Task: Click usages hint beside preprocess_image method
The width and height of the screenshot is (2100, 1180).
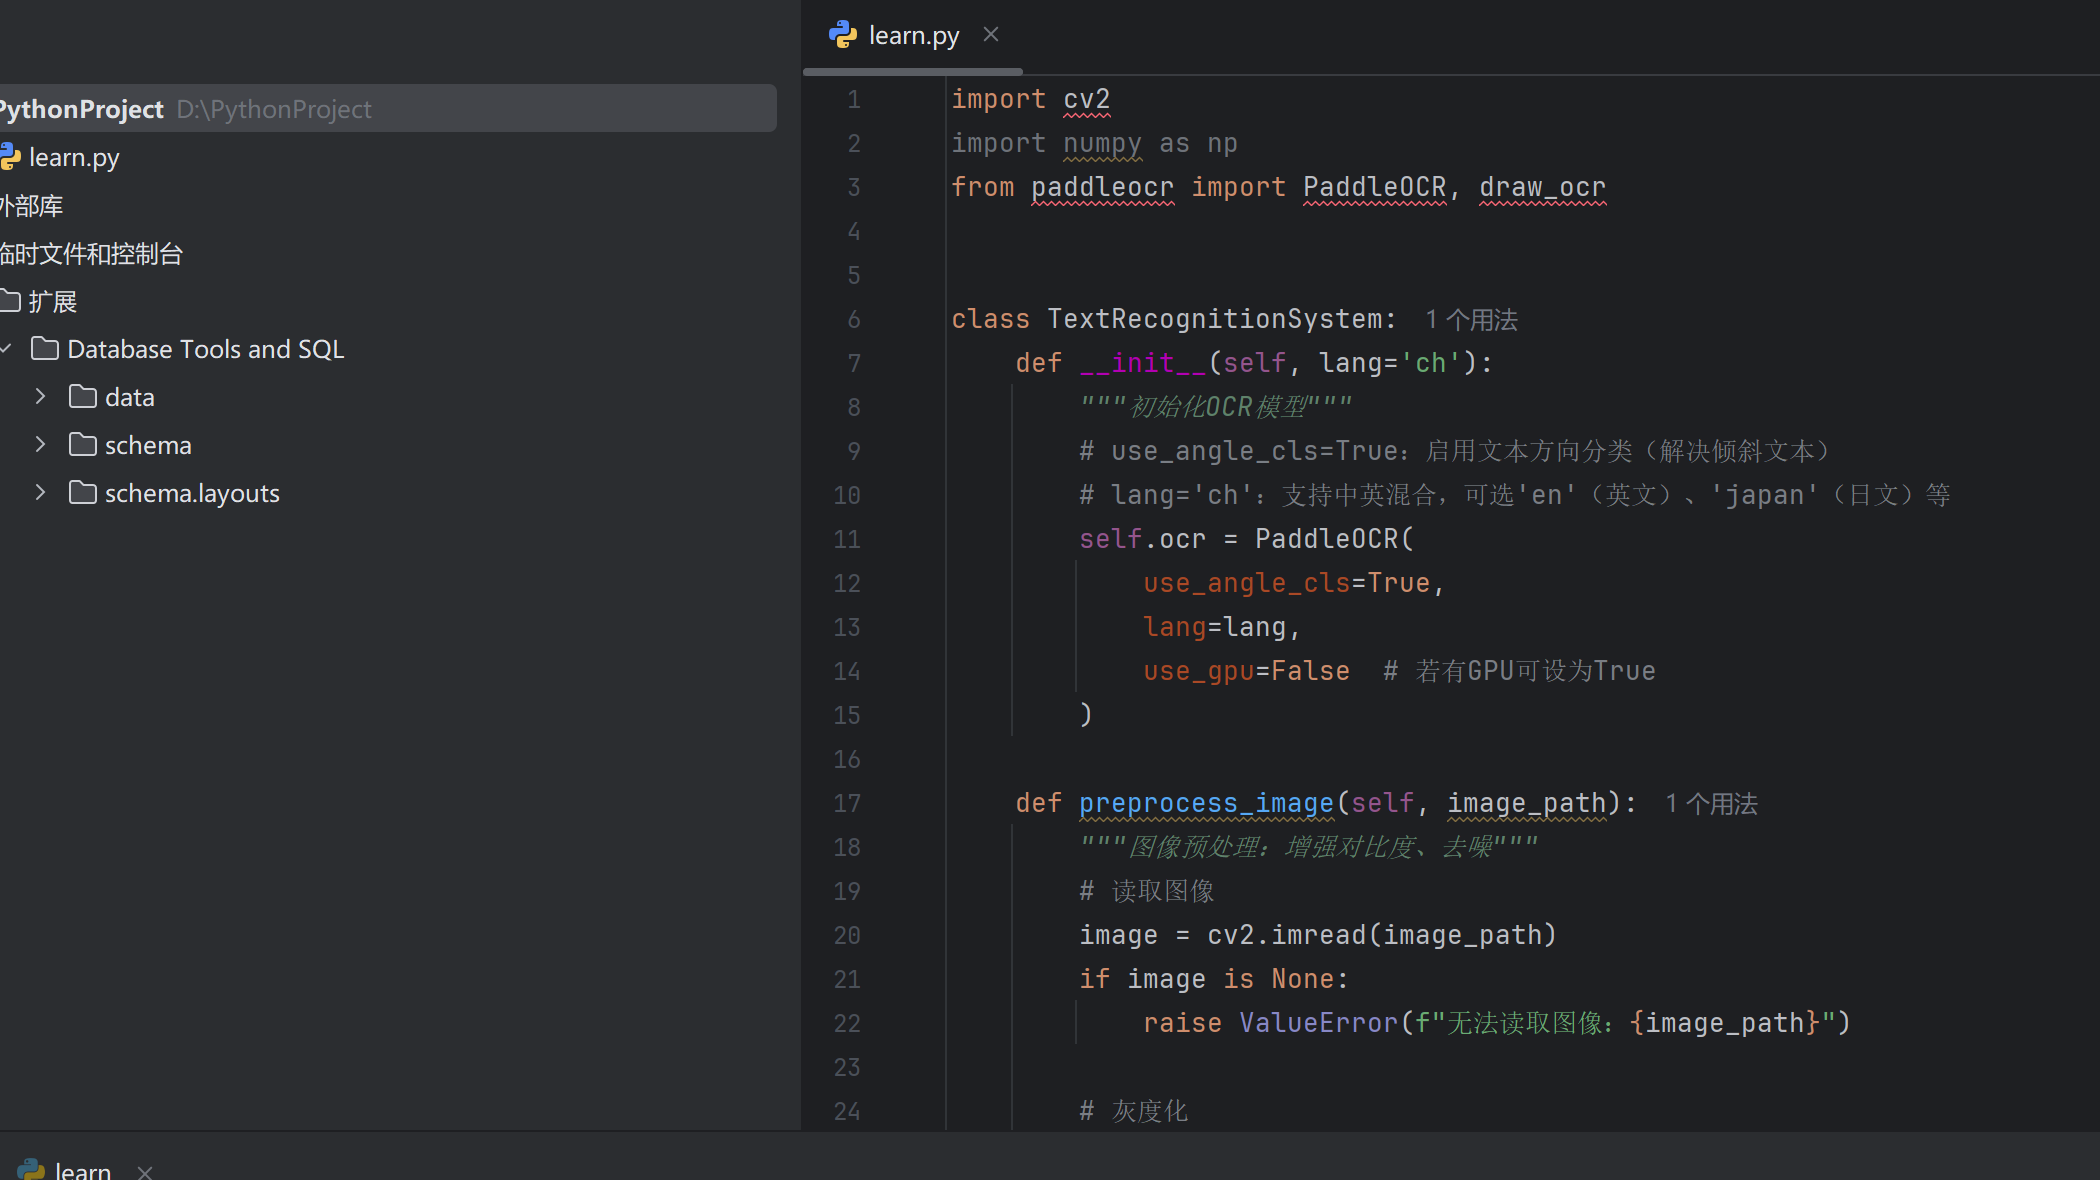Action: pos(1711,804)
